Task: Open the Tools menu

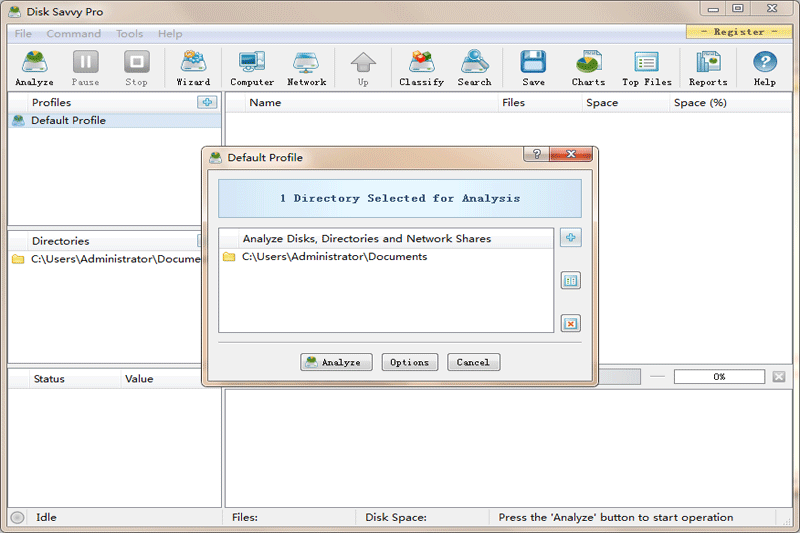Action: [129, 34]
